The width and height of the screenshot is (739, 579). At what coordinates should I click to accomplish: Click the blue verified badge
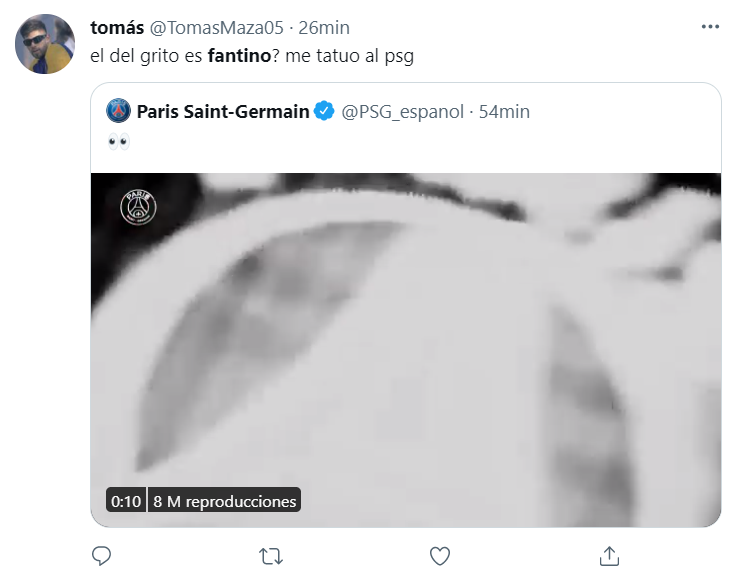point(325,111)
